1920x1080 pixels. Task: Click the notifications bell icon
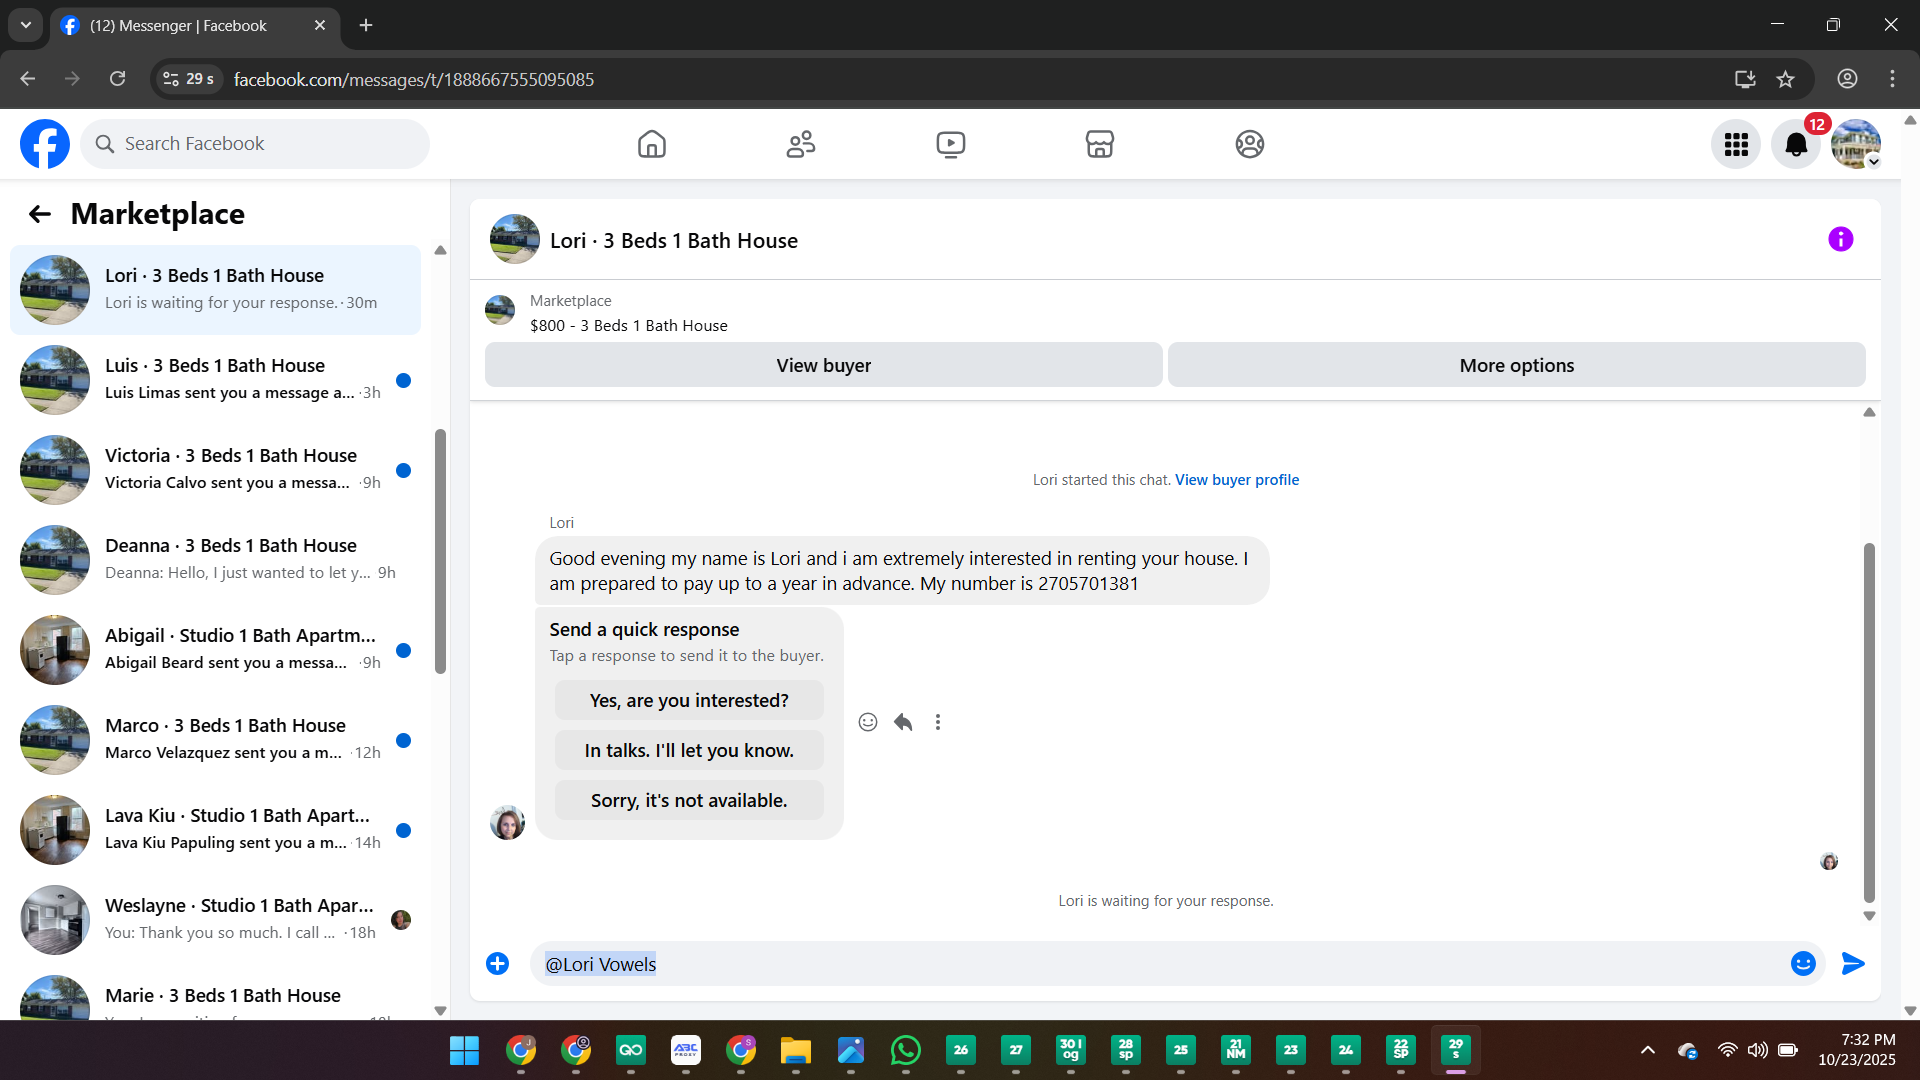coord(1795,145)
